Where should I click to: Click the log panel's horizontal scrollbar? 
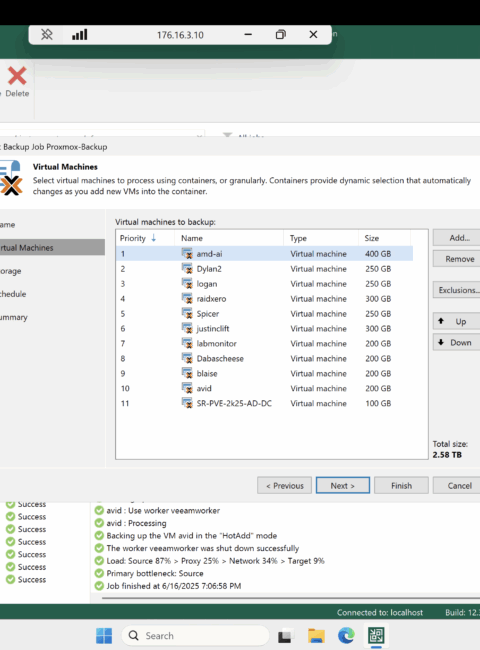click(290, 598)
